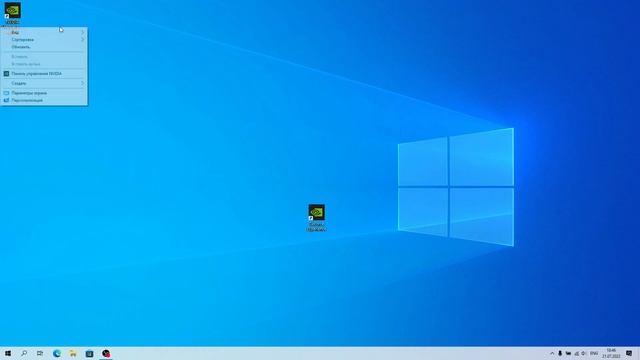Open taskbar Search magnifier
This screenshot has height=360, width=640.
click(24, 353)
